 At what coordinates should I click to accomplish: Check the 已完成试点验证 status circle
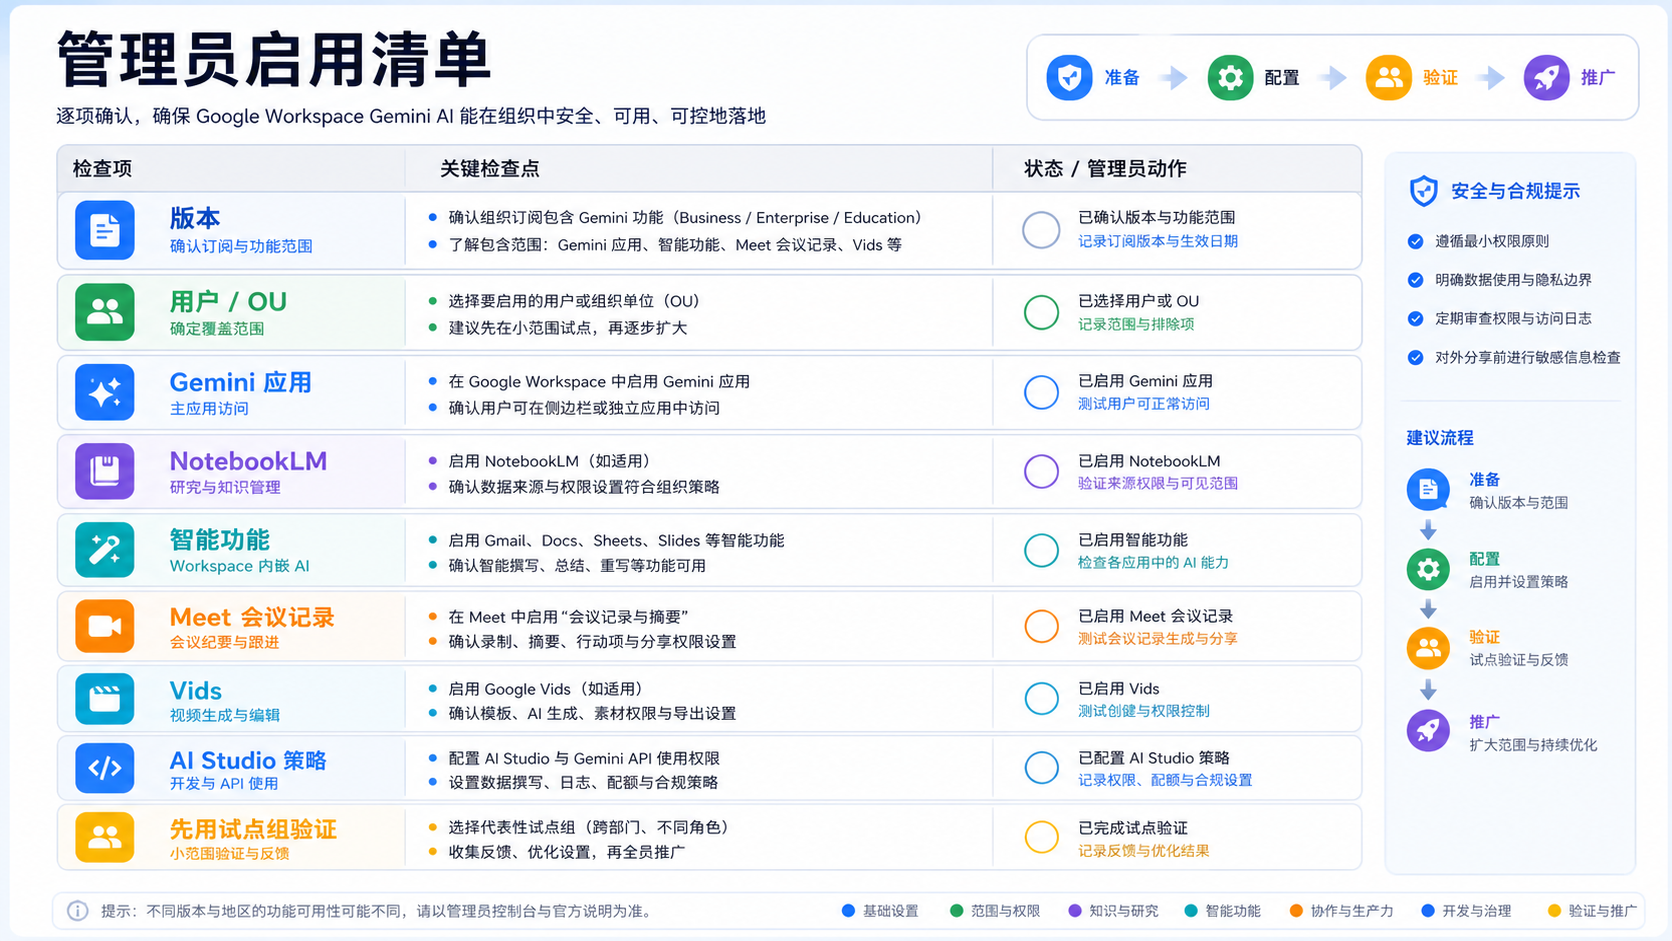coord(1041,837)
